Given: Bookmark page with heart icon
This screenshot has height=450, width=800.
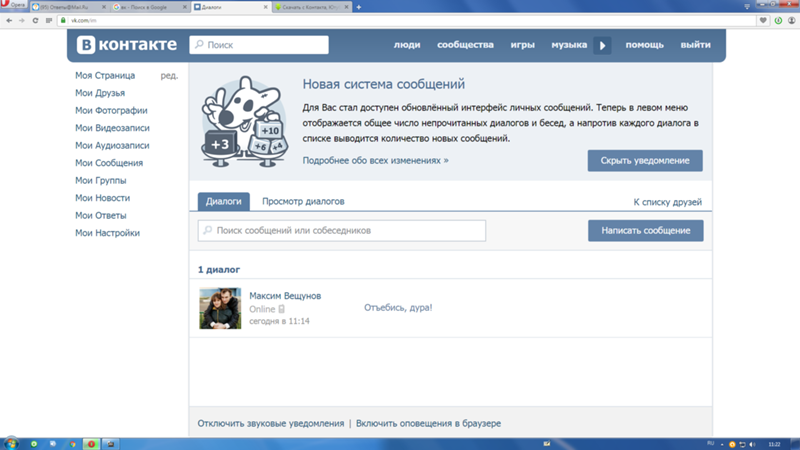Looking at the screenshot, I should click(x=763, y=20).
